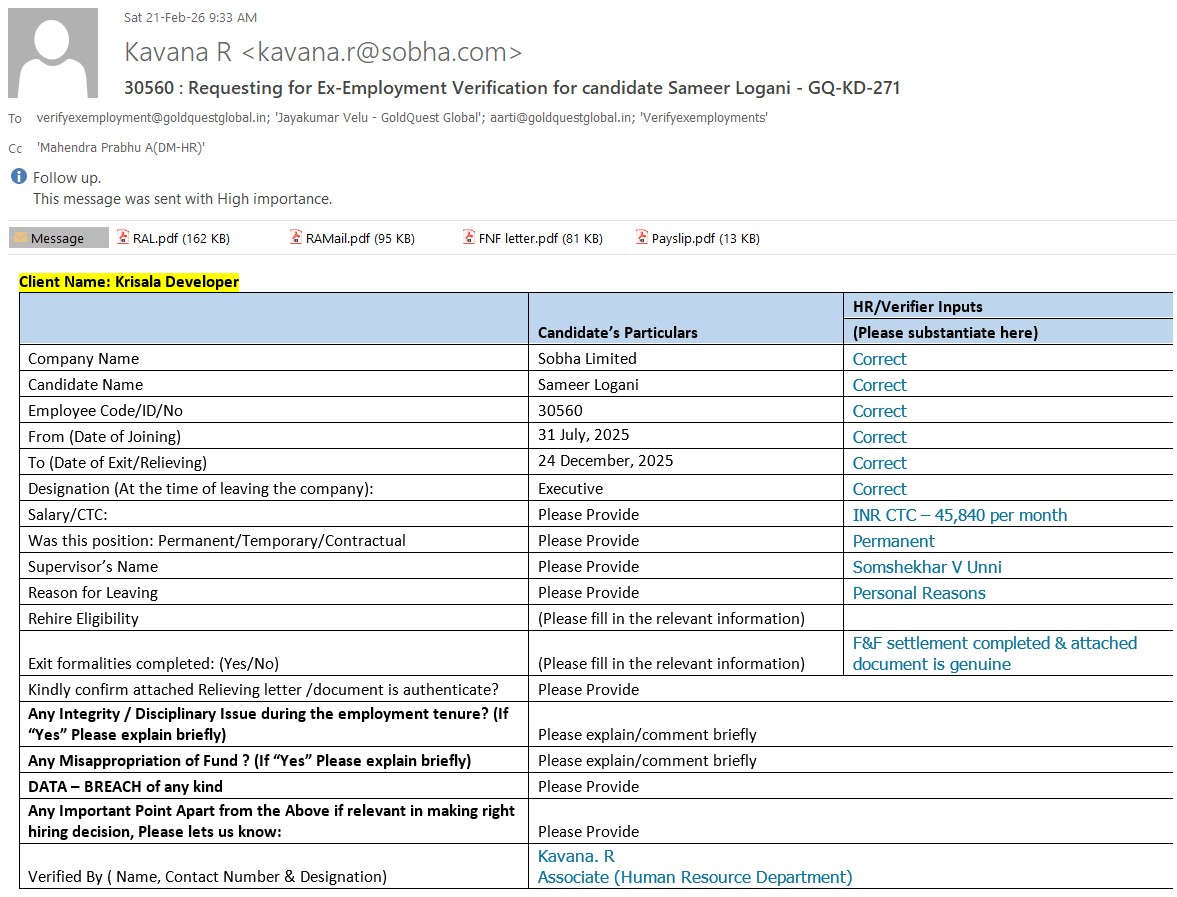Click the salary value INR CTC – 45,840 cell
This screenshot has width=1177, height=897.
coord(959,515)
